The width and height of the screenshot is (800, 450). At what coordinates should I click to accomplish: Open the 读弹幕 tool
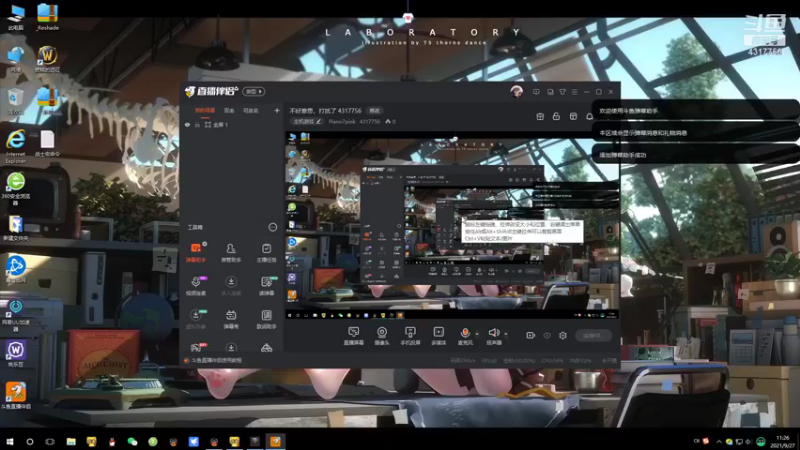266,286
